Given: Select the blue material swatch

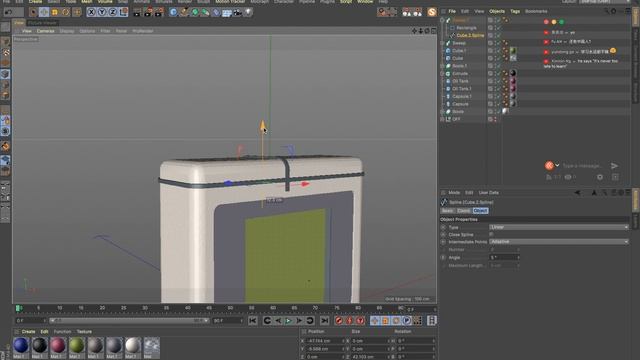Looking at the screenshot, I should (x=21, y=345).
